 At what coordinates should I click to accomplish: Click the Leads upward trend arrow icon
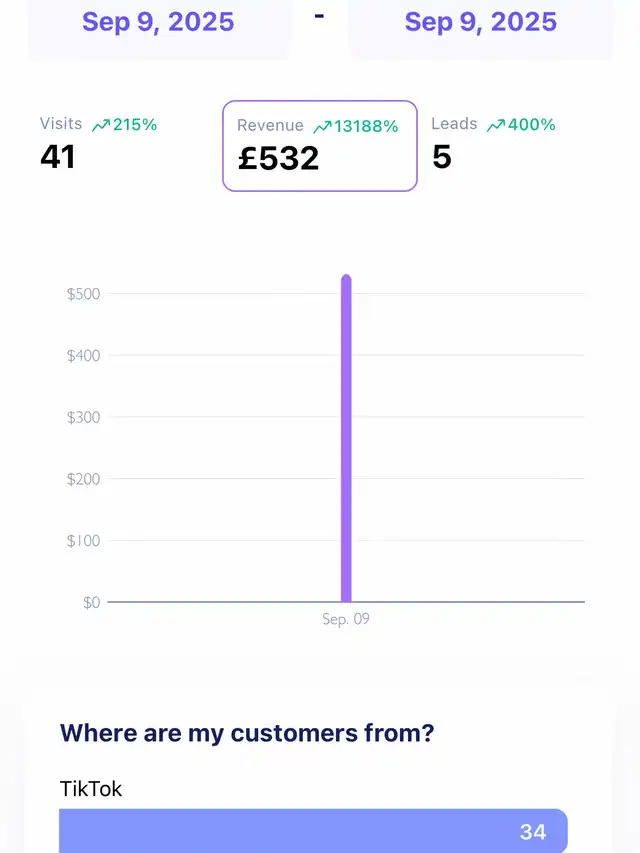point(495,126)
